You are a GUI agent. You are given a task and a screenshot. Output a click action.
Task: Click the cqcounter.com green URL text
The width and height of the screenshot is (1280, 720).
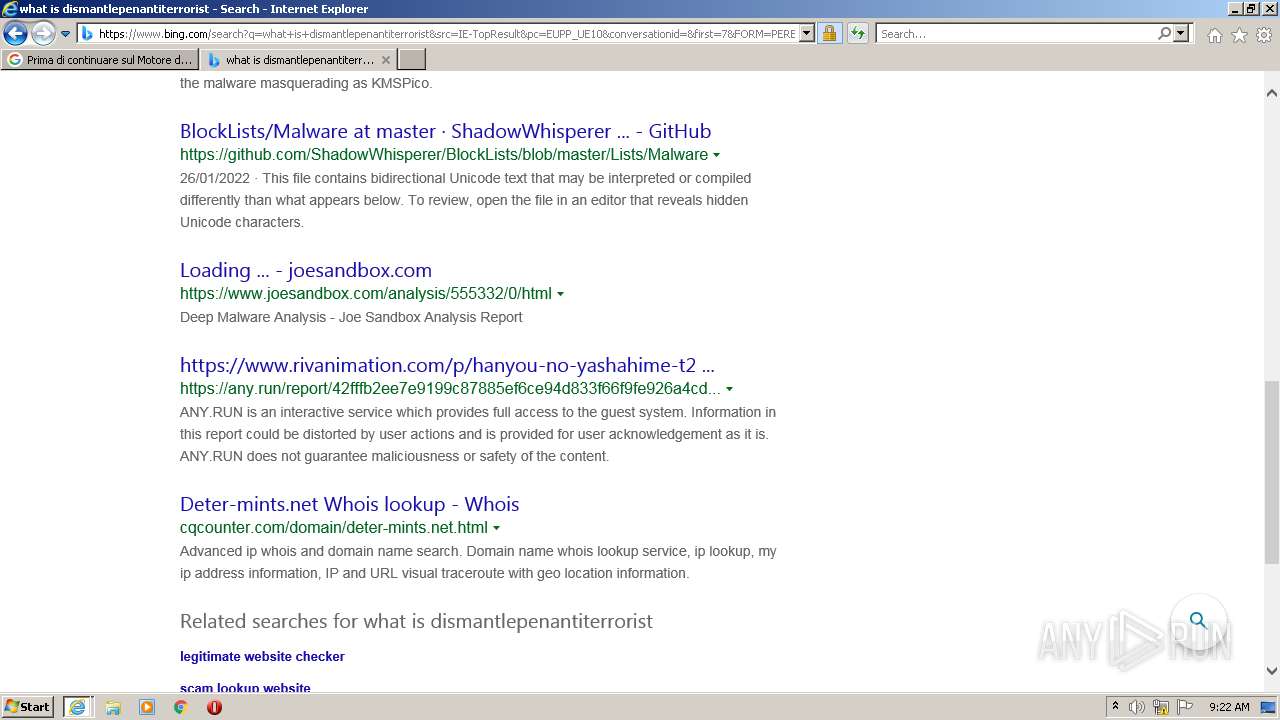334,528
